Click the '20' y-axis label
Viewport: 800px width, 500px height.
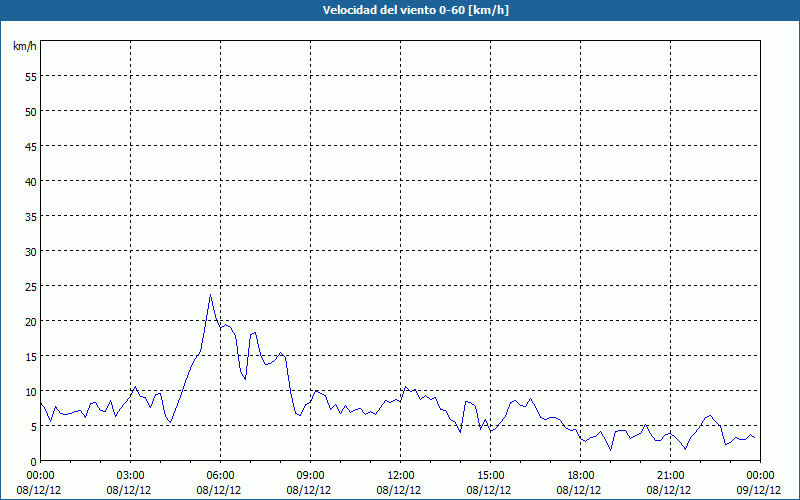[x=31, y=322]
